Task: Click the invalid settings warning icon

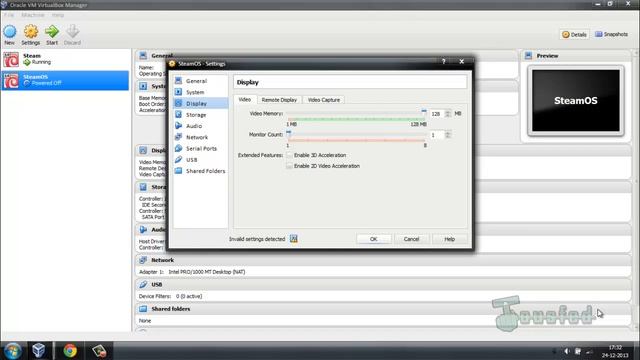Action: (x=293, y=239)
